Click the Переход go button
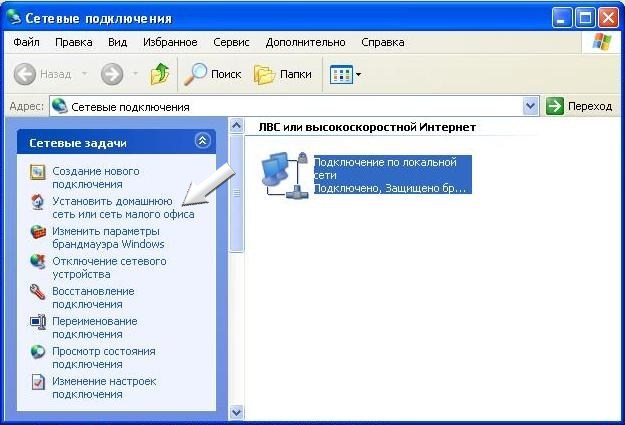This screenshot has height=425, width=625. (x=579, y=106)
